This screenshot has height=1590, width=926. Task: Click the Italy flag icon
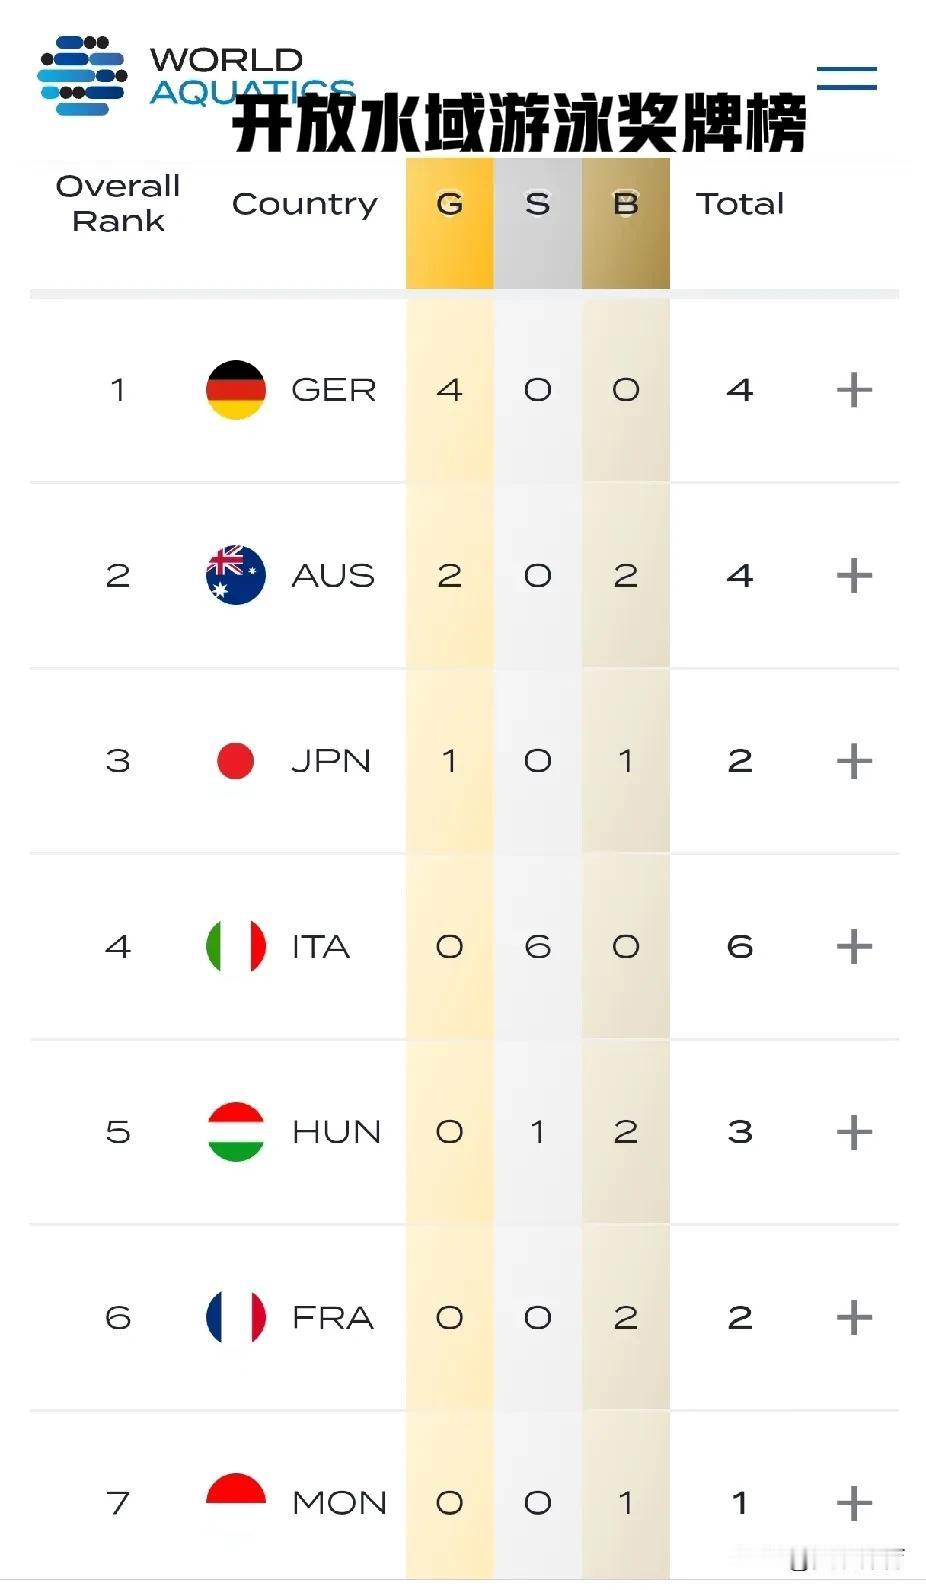coord(236,946)
